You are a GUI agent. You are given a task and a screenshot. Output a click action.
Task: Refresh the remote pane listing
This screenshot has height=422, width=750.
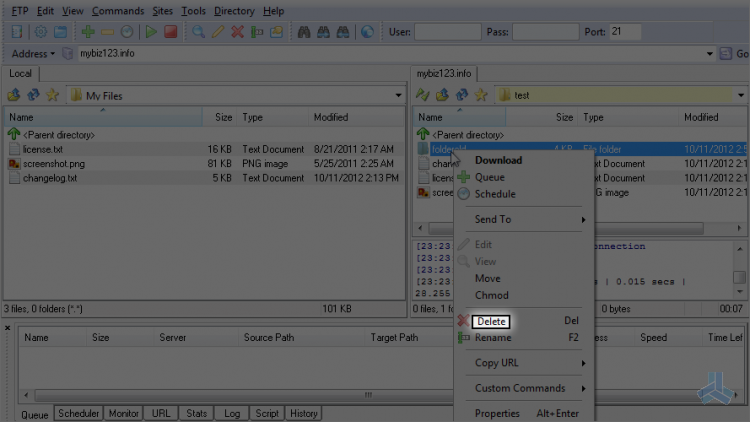pyautogui.click(x=462, y=95)
